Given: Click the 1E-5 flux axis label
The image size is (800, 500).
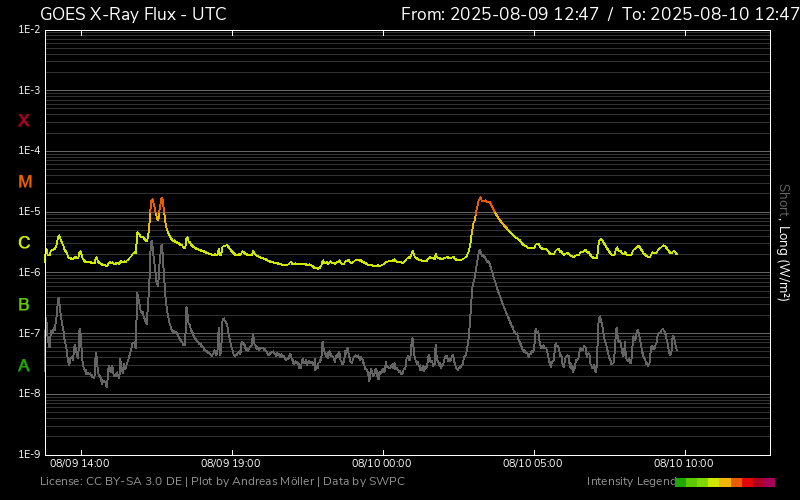Looking at the screenshot, I should point(29,212).
